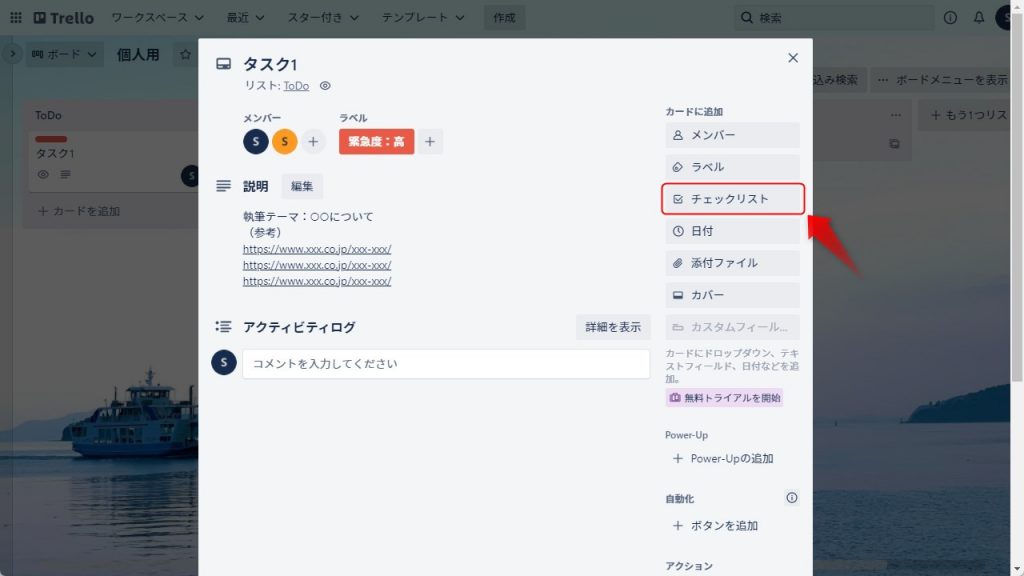Click 無料トライアルを開始 badge
The image size is (1024, 576).
point(724,398)
